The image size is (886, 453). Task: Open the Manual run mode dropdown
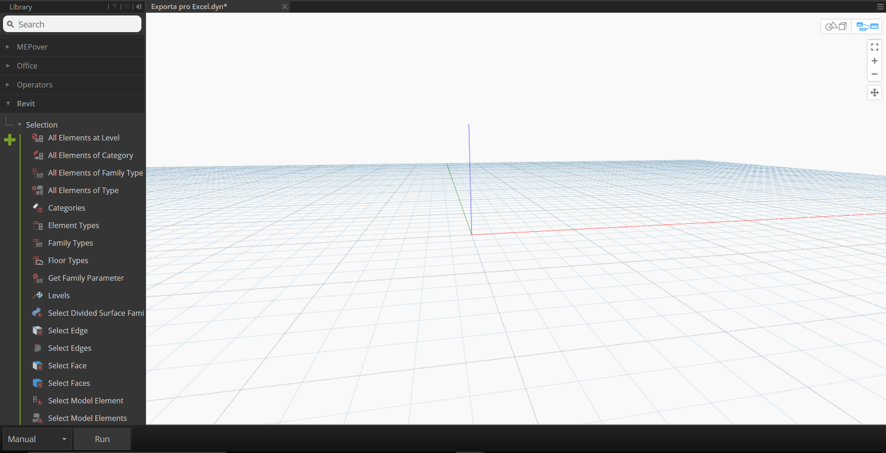tap(37, 439)
